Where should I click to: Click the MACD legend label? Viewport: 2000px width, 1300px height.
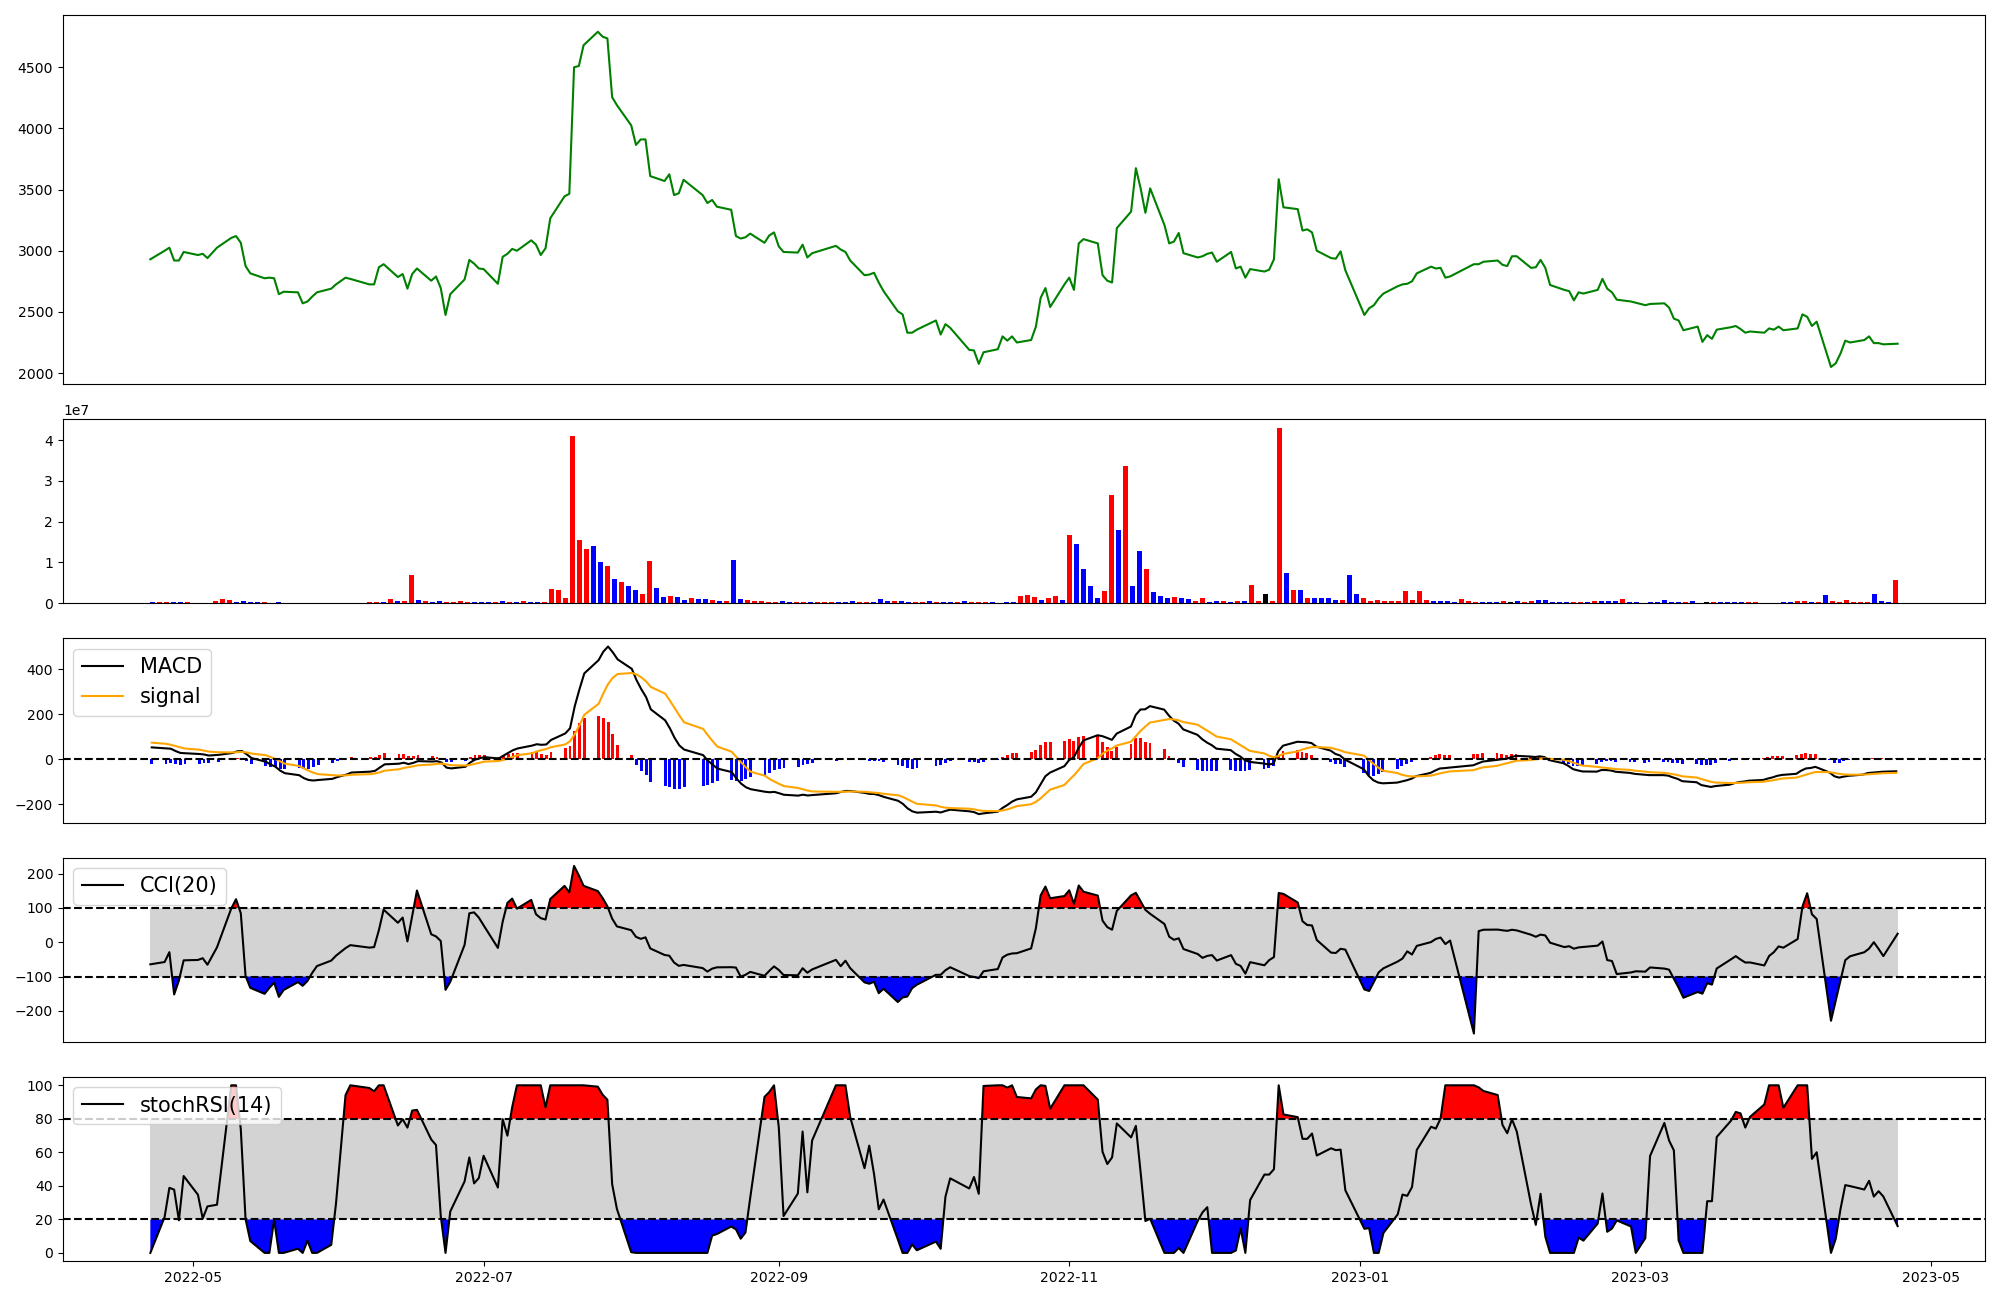pos(170,666)
